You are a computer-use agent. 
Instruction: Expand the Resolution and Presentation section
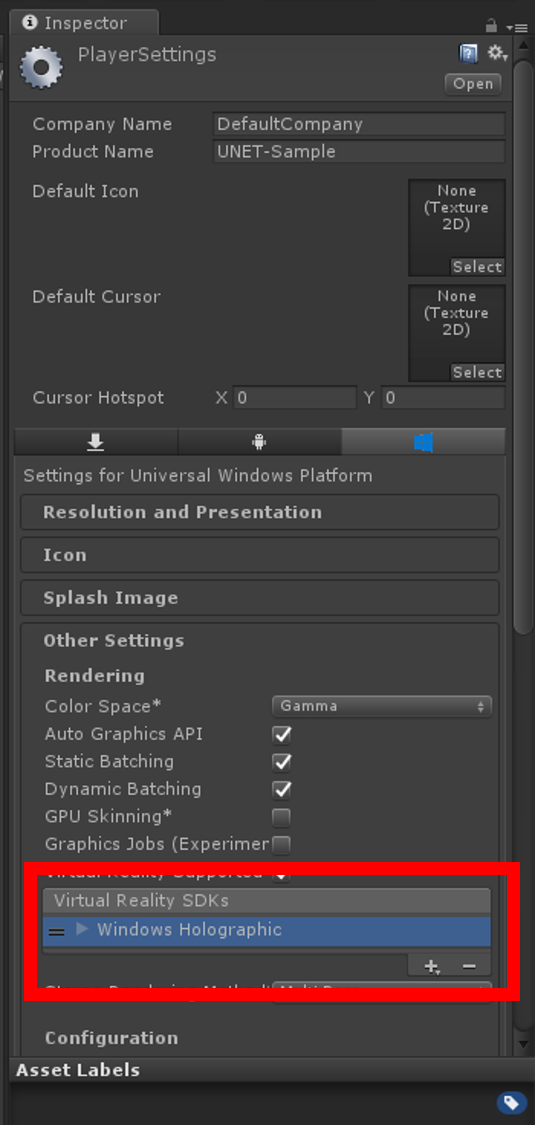point(260,512)
